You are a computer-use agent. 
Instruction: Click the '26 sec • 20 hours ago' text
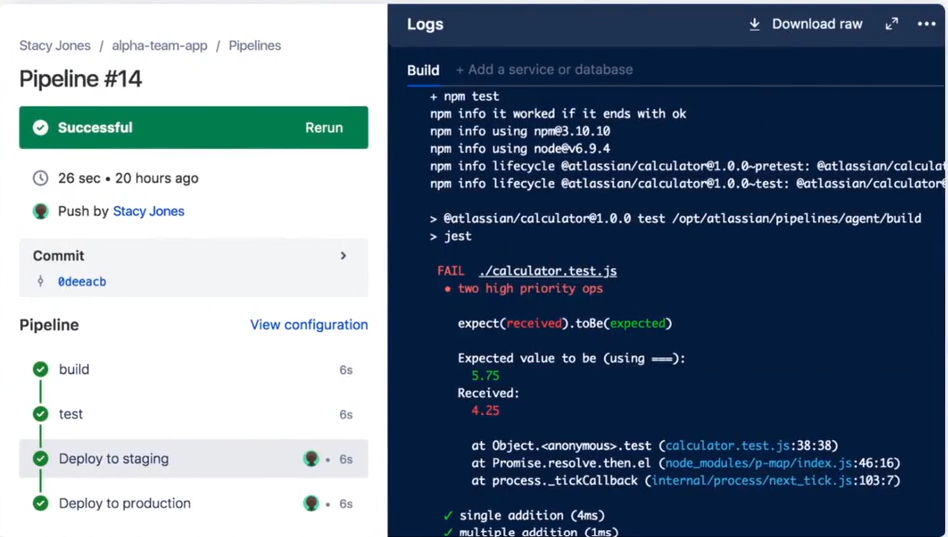(128, 178)
